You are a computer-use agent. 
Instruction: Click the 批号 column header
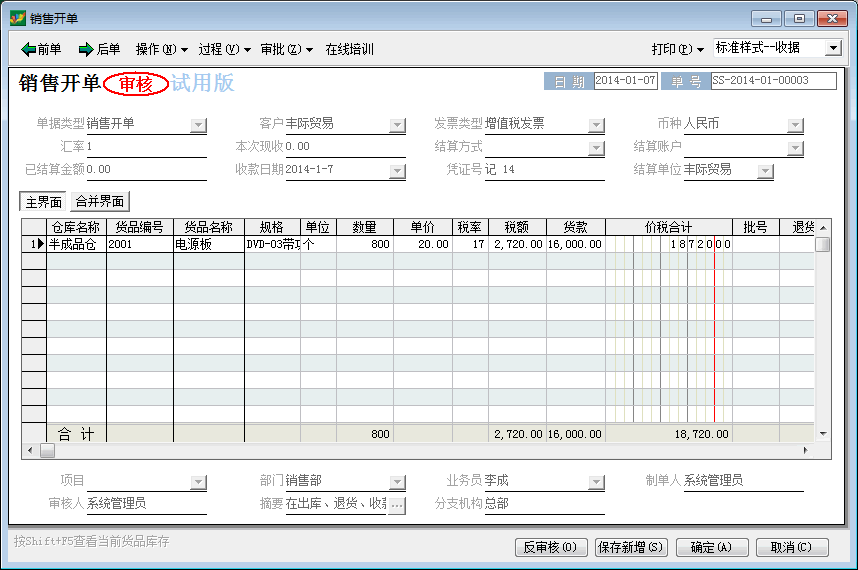(756, 227)
